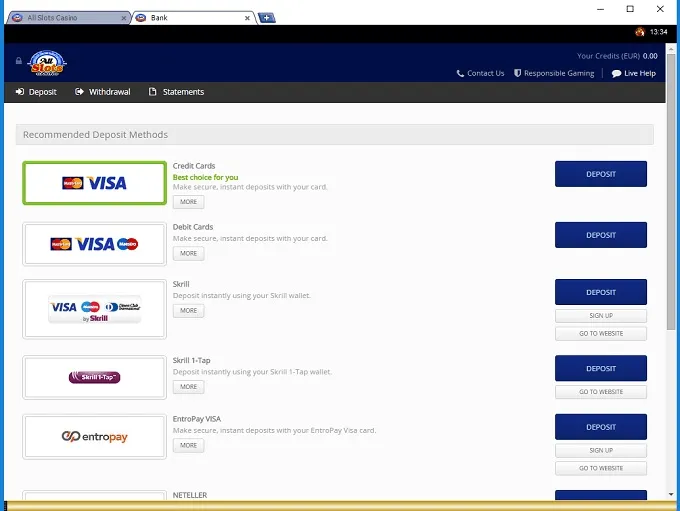Click the casino icon beside clock

pos(640,32)
